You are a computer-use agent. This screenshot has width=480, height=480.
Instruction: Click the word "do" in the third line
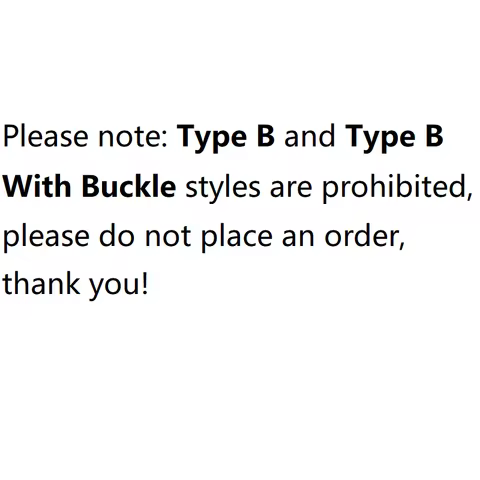point(117,235)
